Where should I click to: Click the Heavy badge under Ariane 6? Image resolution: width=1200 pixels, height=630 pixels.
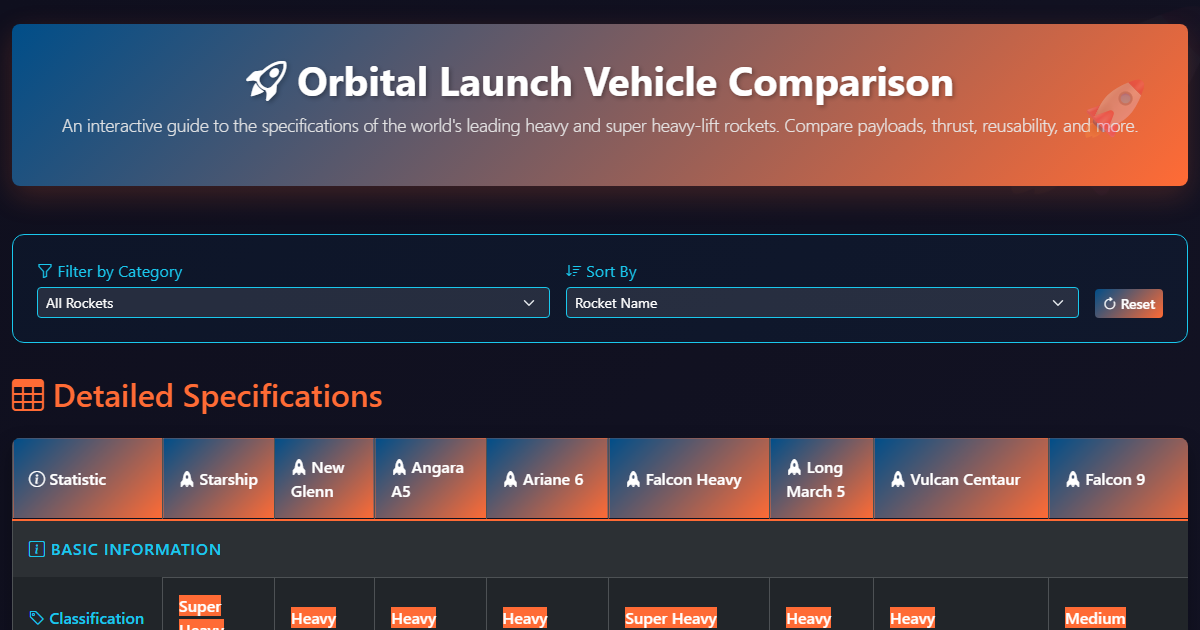click(525, 618)
